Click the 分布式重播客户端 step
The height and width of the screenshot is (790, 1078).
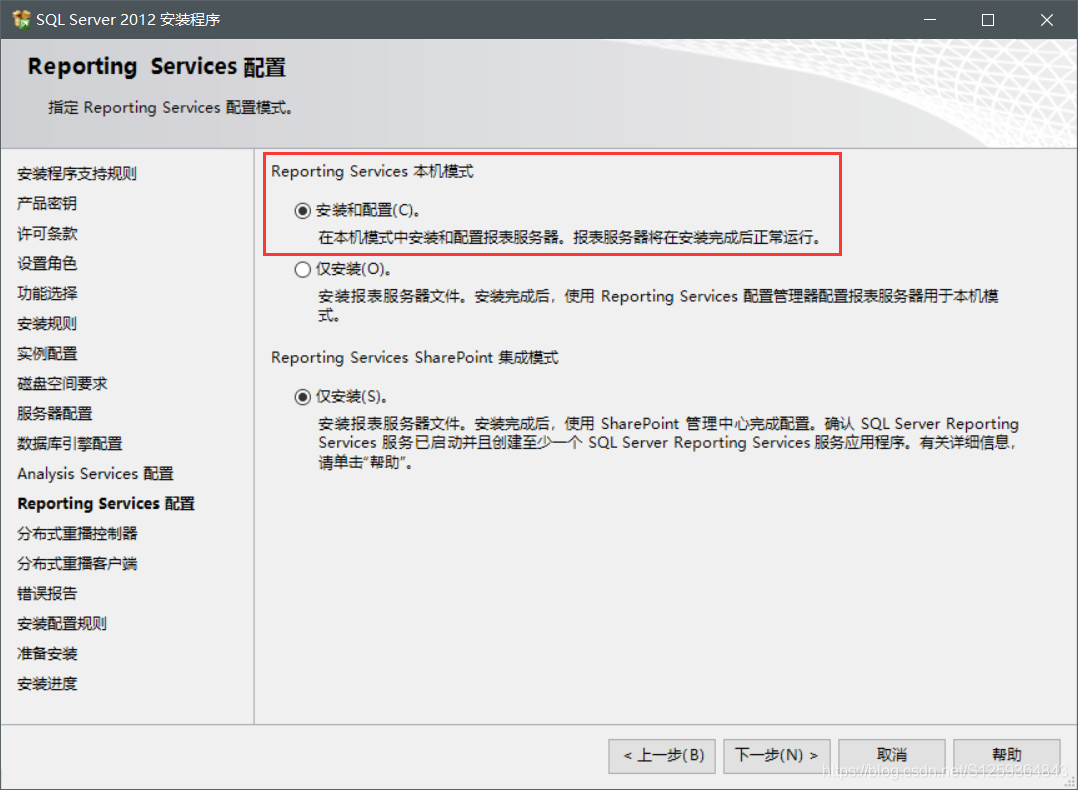point(77,564)
